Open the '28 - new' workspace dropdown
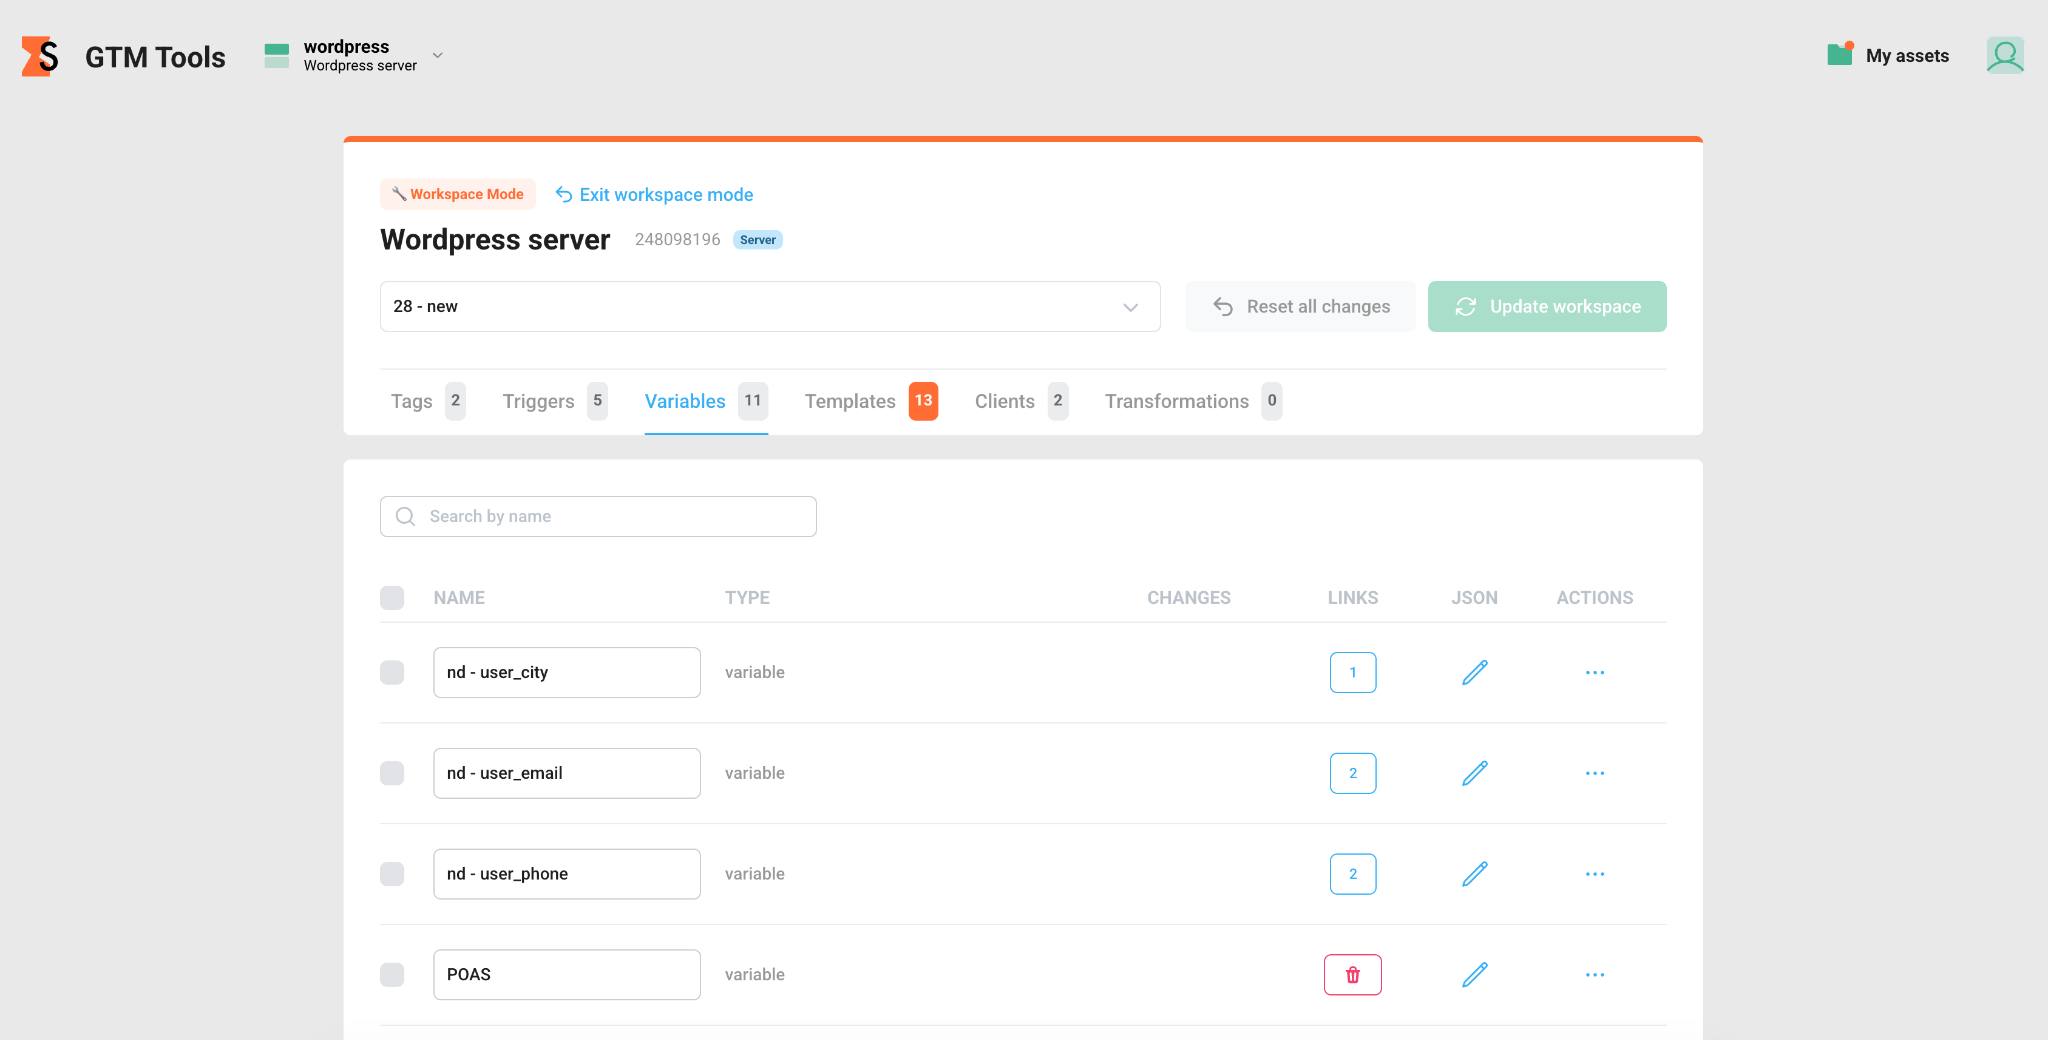This screenshot has height=1040, width=2048. [770, 306]
